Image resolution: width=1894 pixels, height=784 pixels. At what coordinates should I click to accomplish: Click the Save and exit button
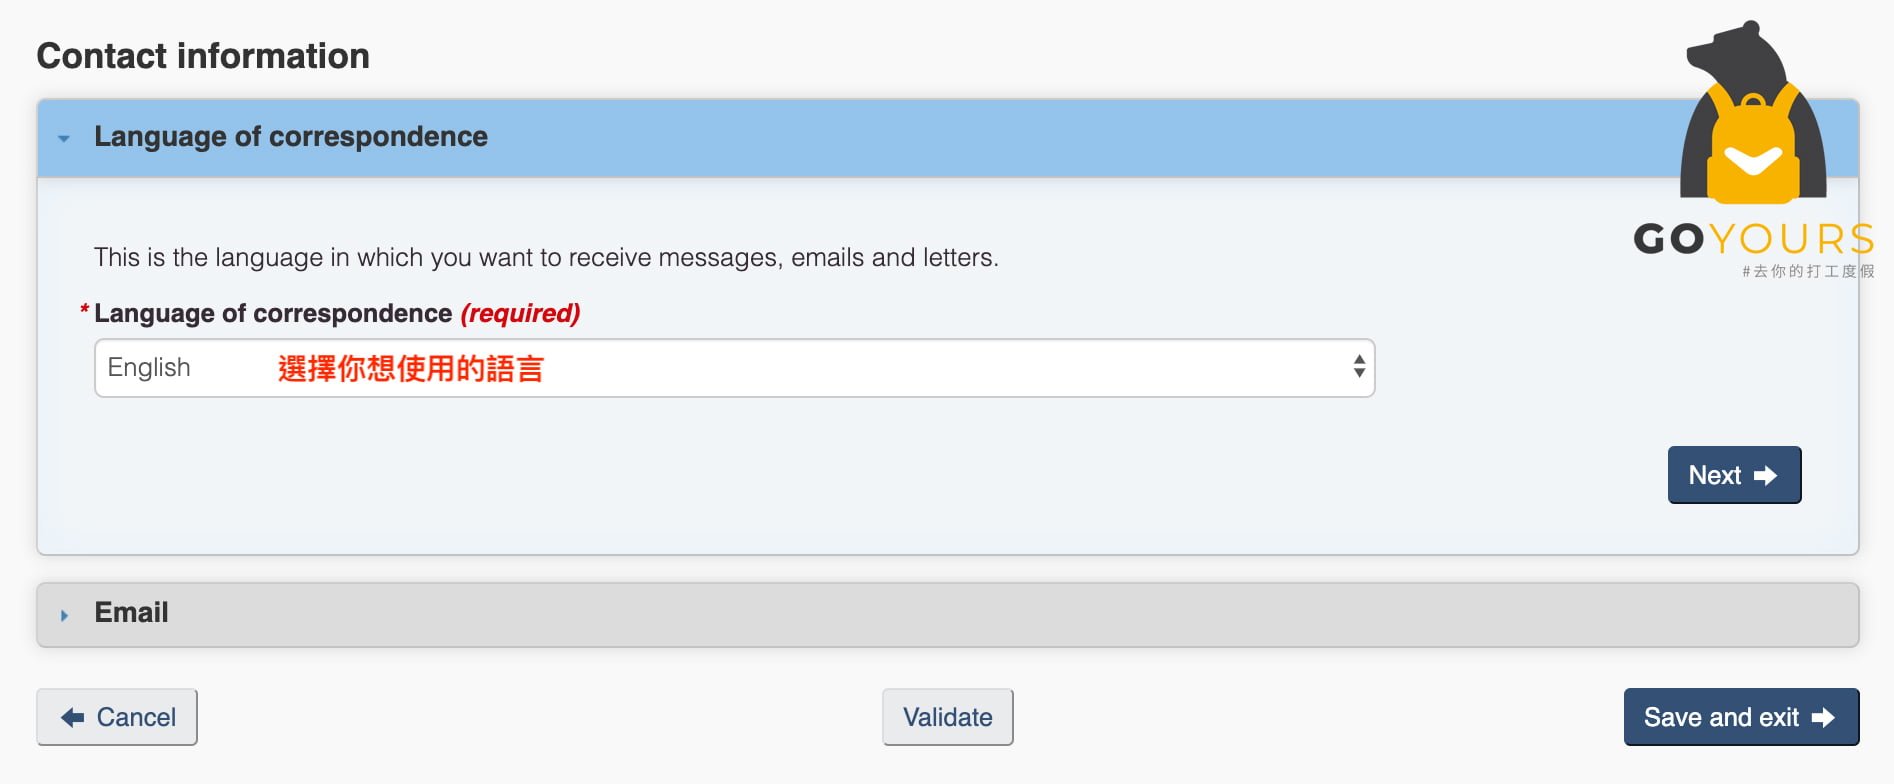(x=1741, y=717)
